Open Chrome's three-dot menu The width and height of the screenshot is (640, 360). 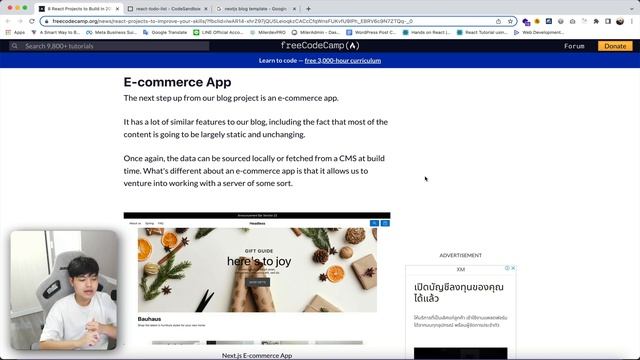pyautogui.click(x=632, y=21)
